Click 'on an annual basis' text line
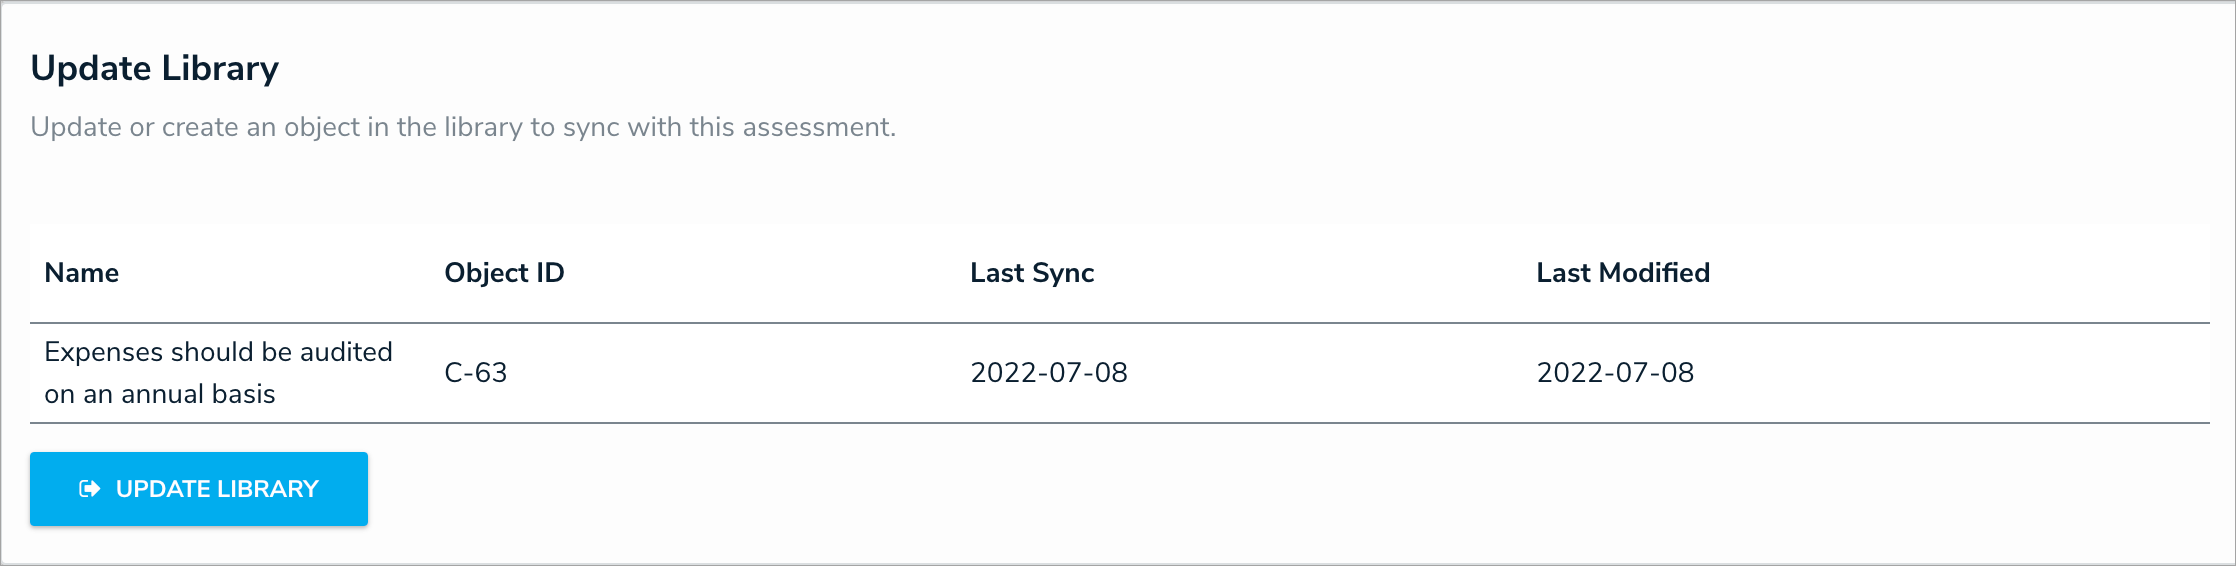 pyautogui.click(x=160, y=394)
